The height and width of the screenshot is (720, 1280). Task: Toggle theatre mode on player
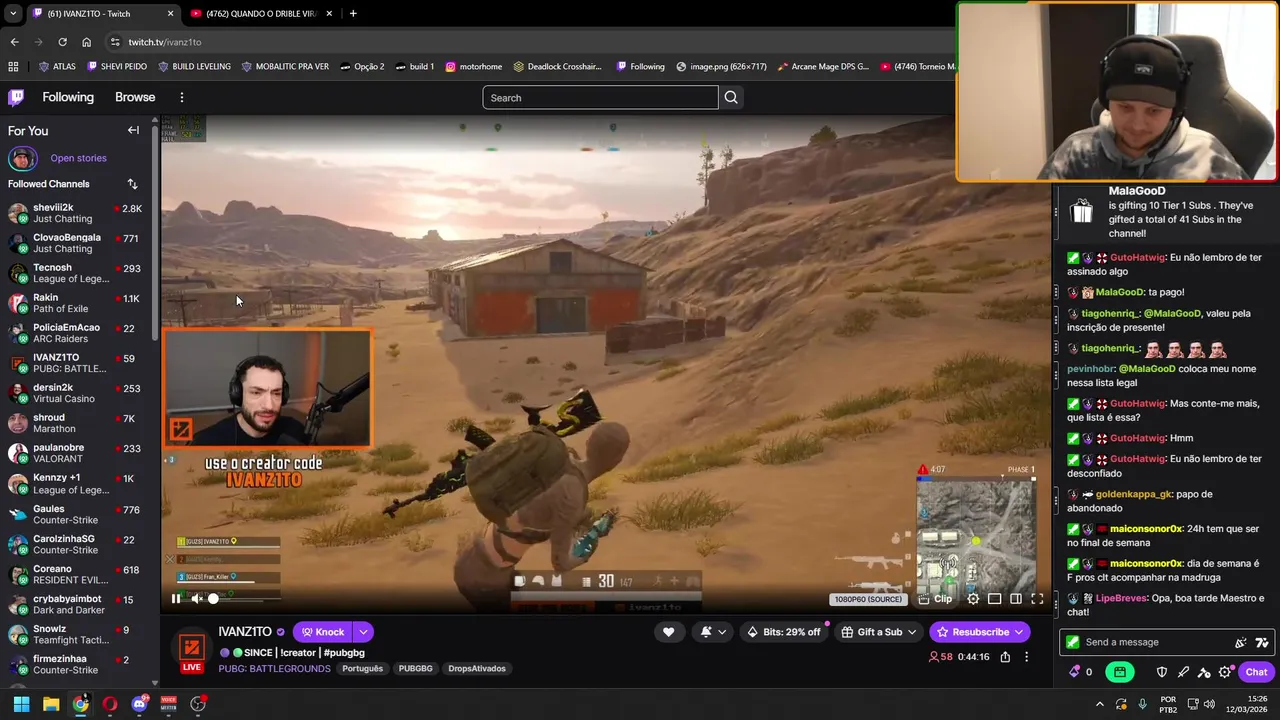(x=994, y=599)
